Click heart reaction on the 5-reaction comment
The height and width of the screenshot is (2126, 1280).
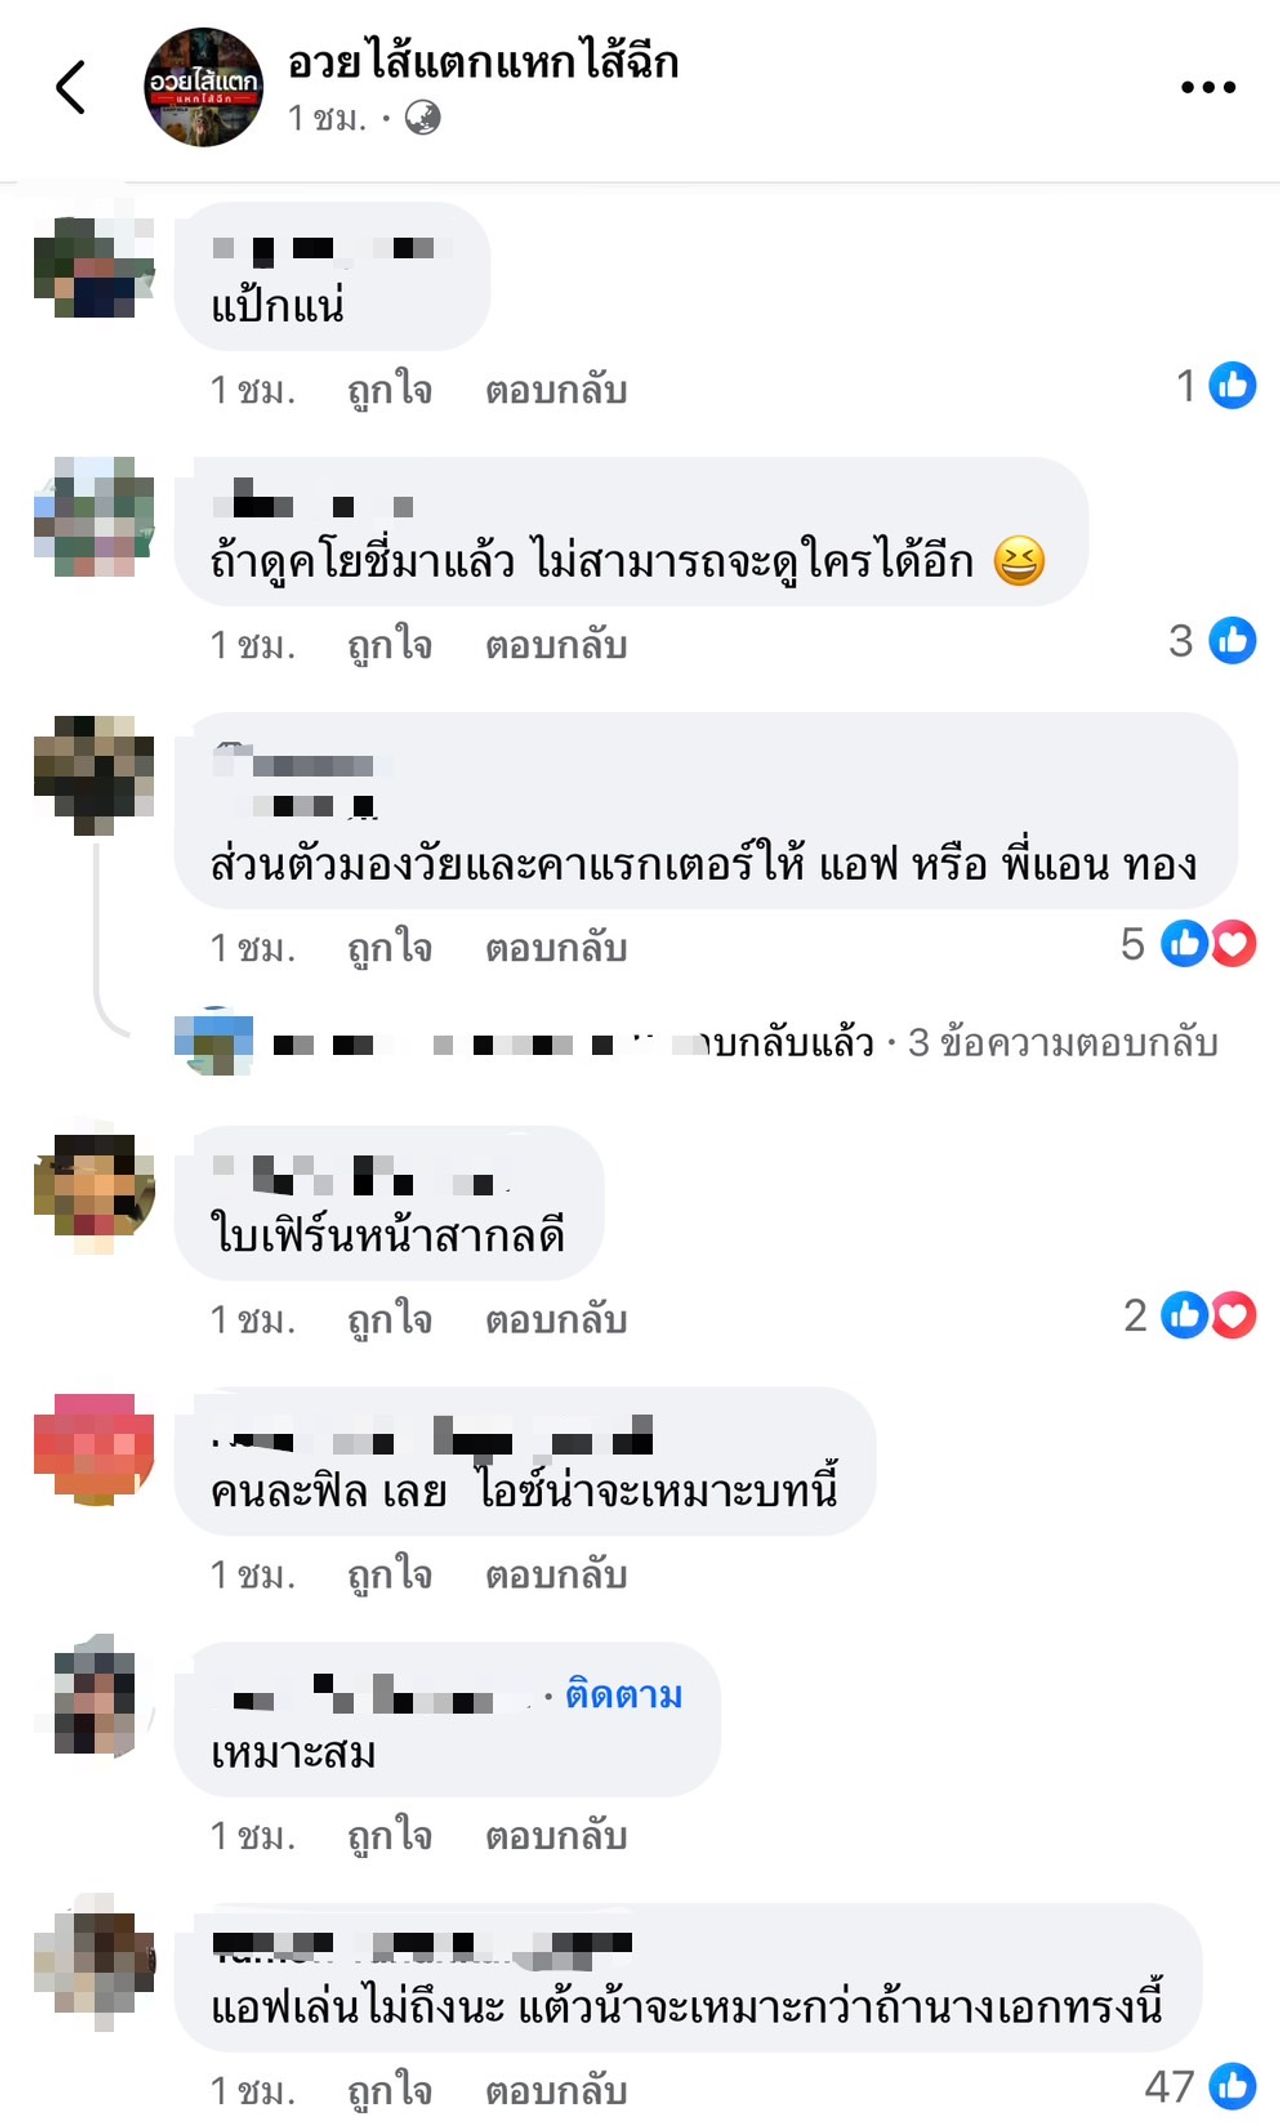[x=1234, y=943]
